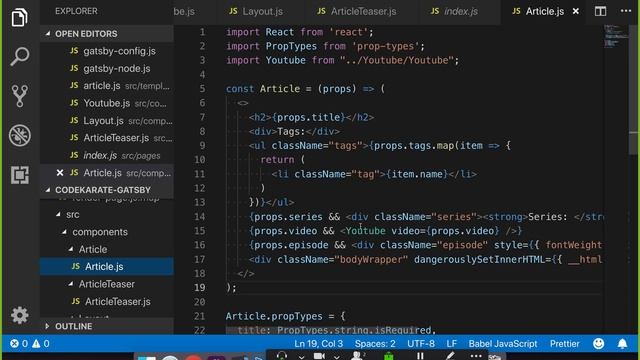Click line number 19 in gutter
The width and height of the screenshot is (640, 360).
(x=200, y=287)
